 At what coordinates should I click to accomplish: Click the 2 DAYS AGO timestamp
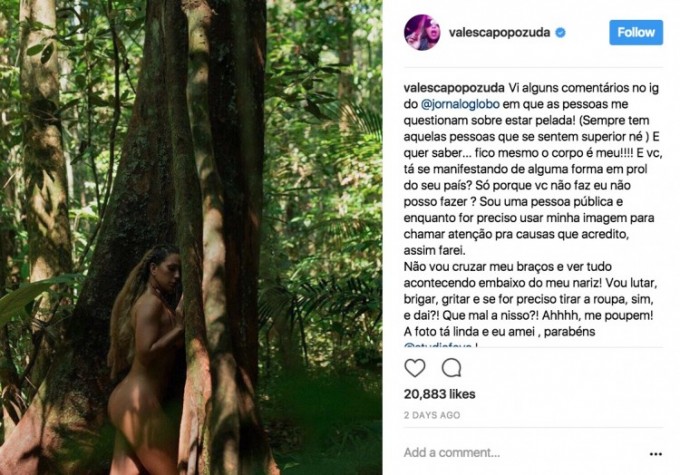(x=432, y=415)
